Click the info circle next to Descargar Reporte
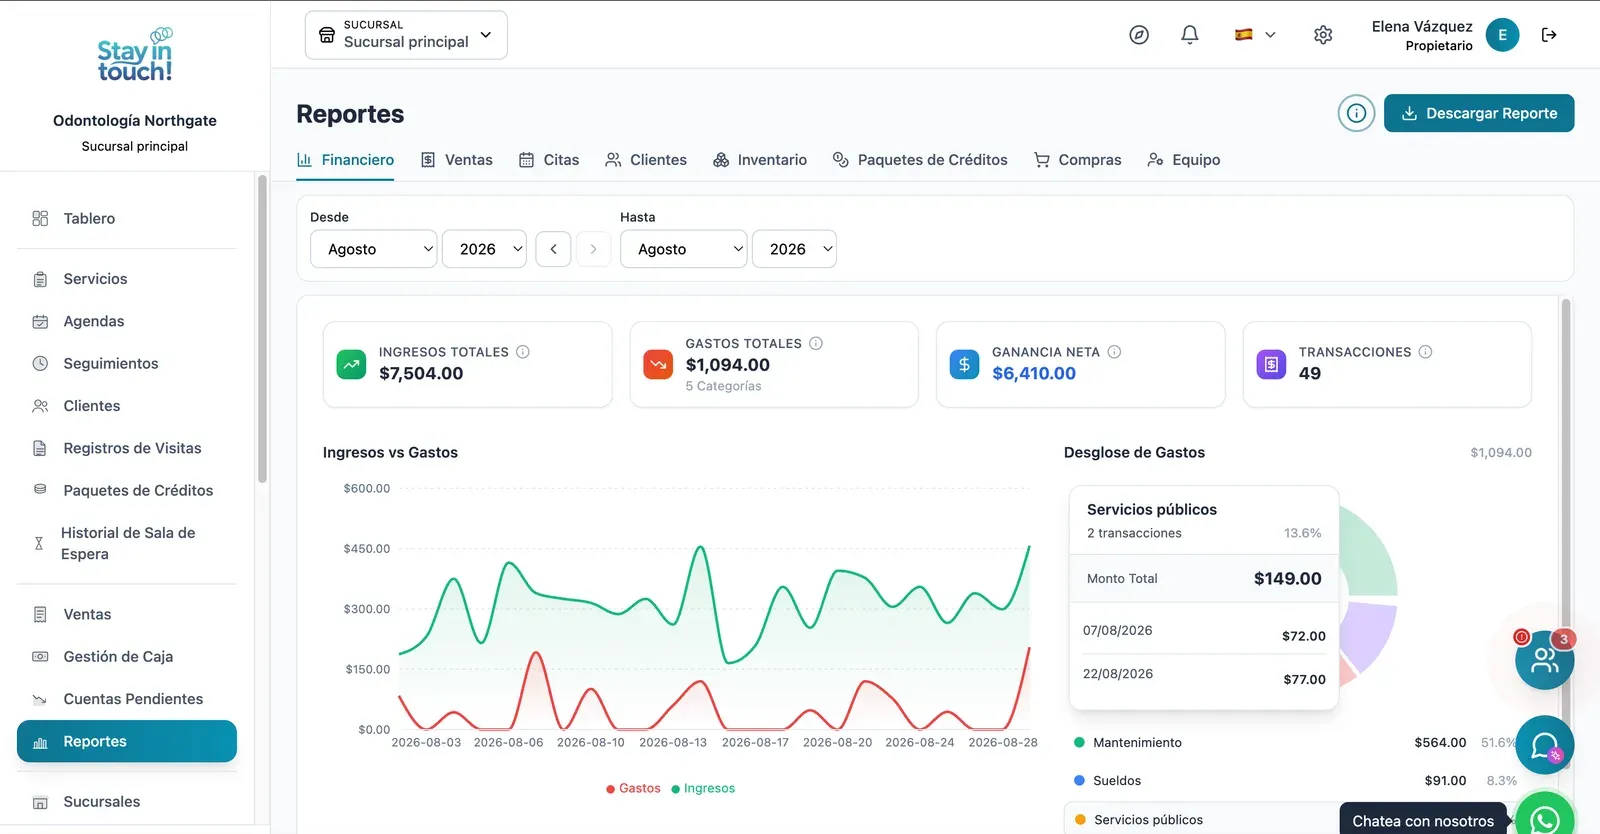1600x834 pixels. (1356, 113)
